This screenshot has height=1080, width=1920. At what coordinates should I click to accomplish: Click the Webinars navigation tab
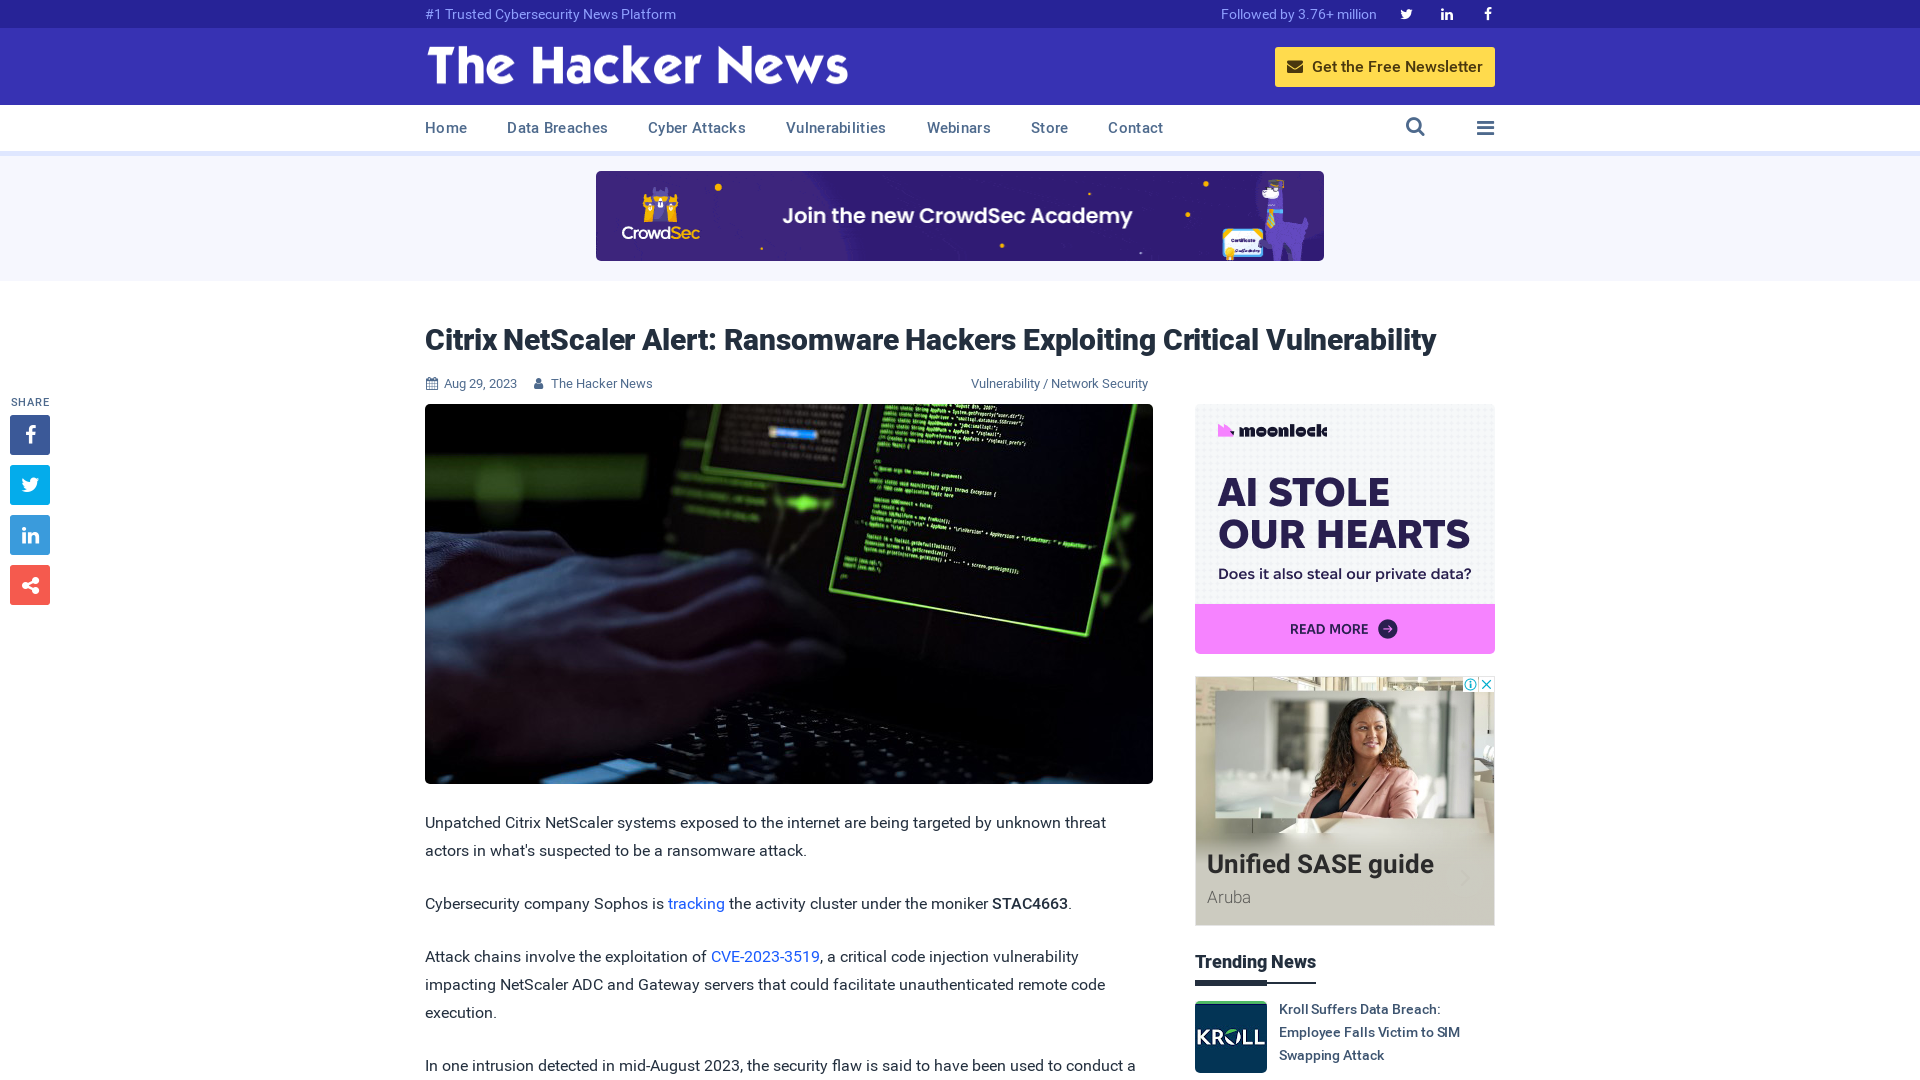(x=959, y=128)
